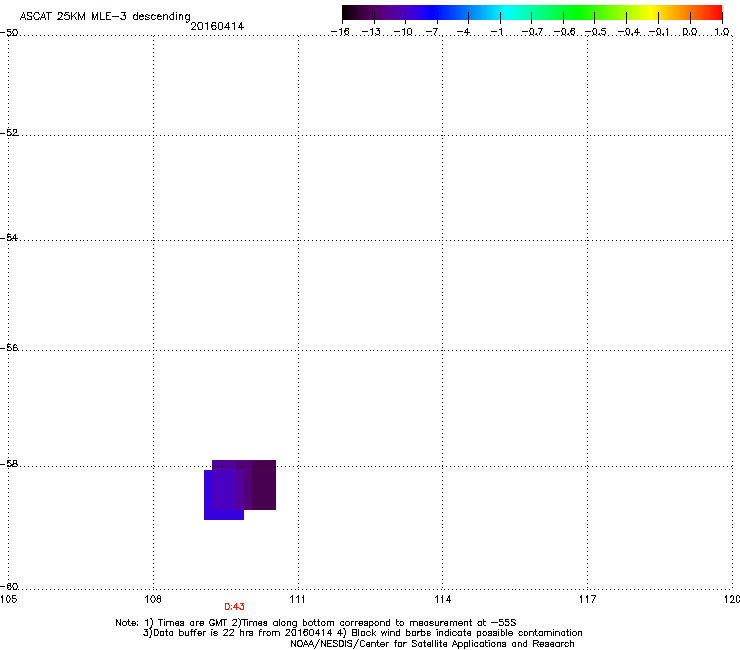Click longitude label 108

[153, 599]
